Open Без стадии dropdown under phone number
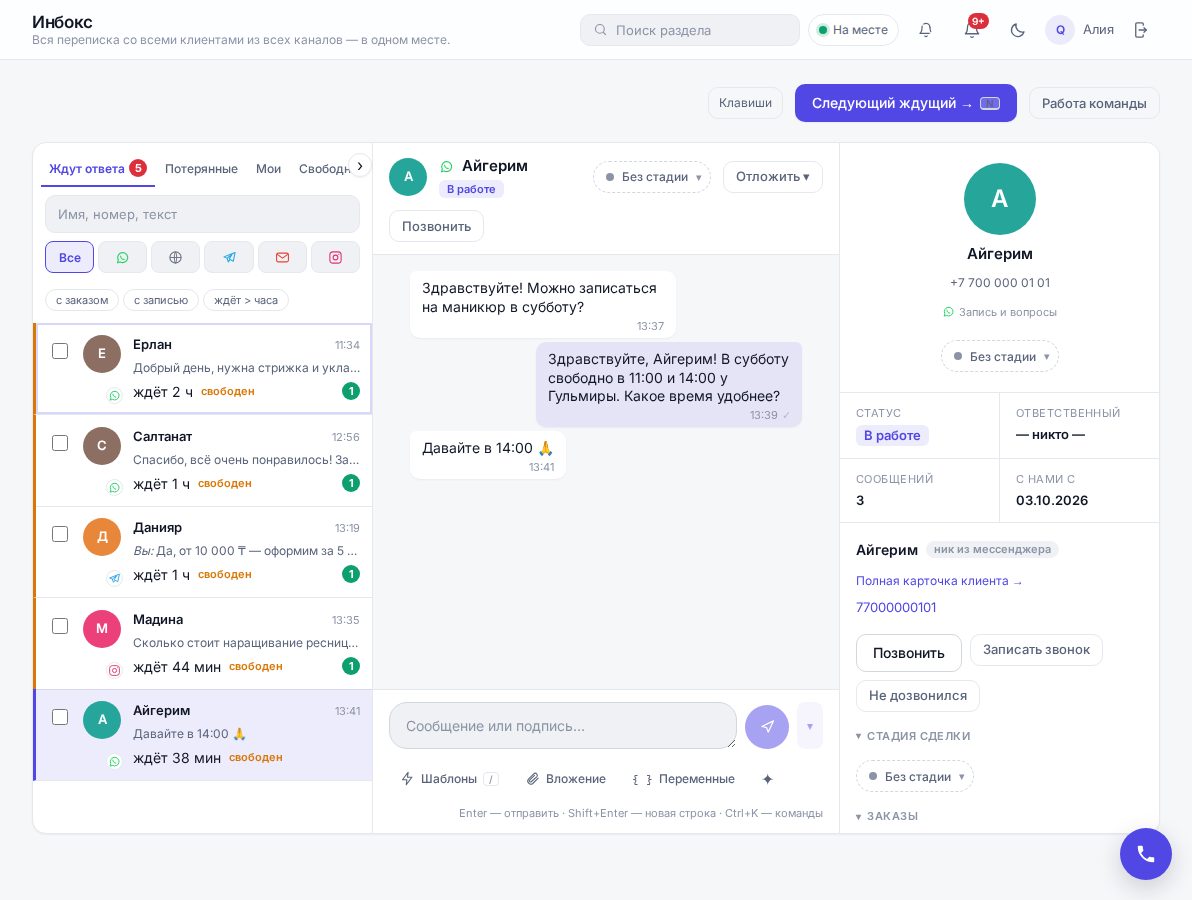The height and width of the screenshot is (900, 1192). tap(1000, 357)
